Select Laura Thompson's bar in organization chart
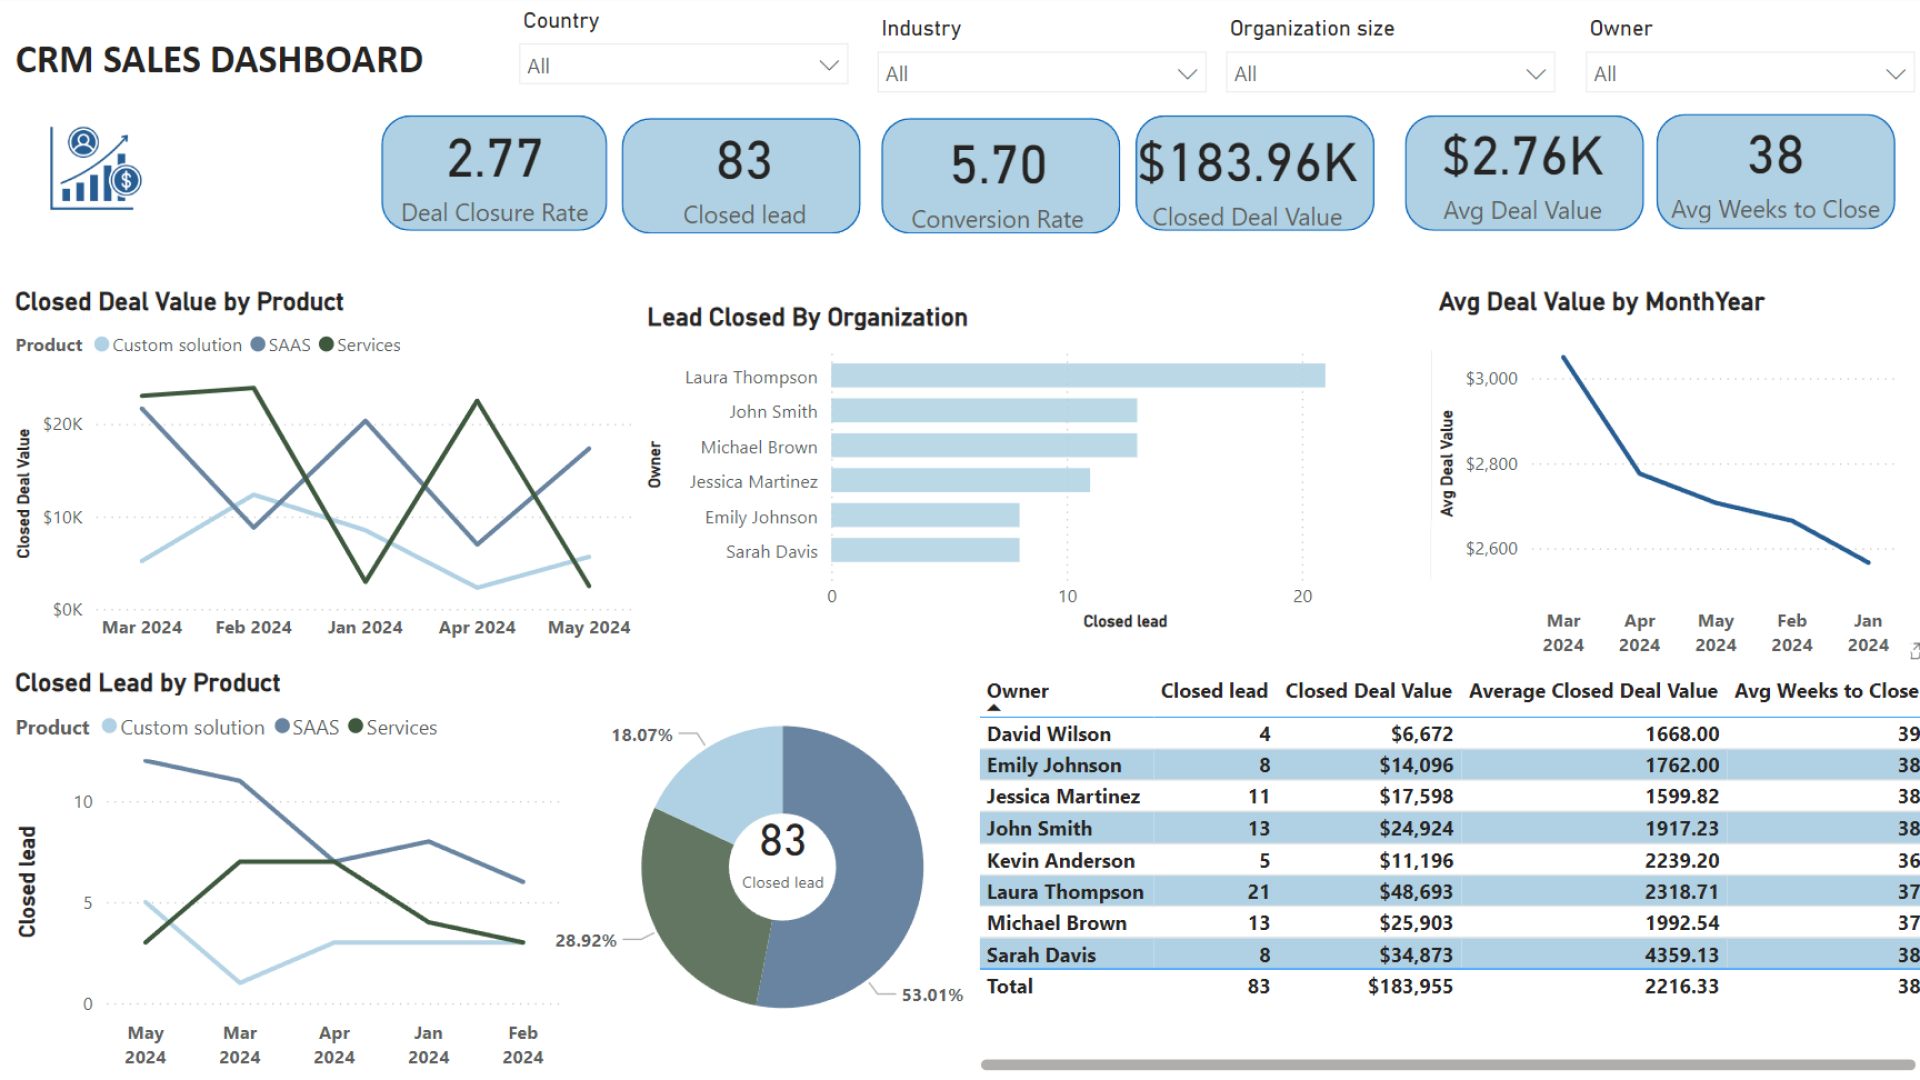 point(1078,376)
